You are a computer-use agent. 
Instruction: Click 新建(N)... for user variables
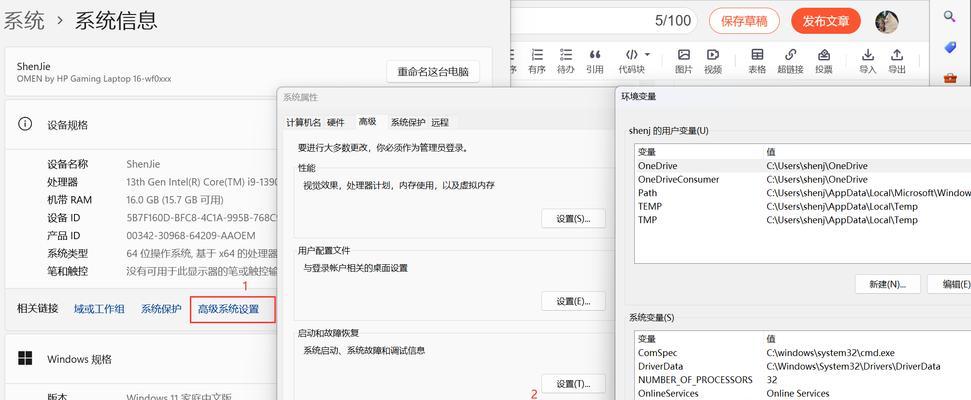click(x=887, y=284)
